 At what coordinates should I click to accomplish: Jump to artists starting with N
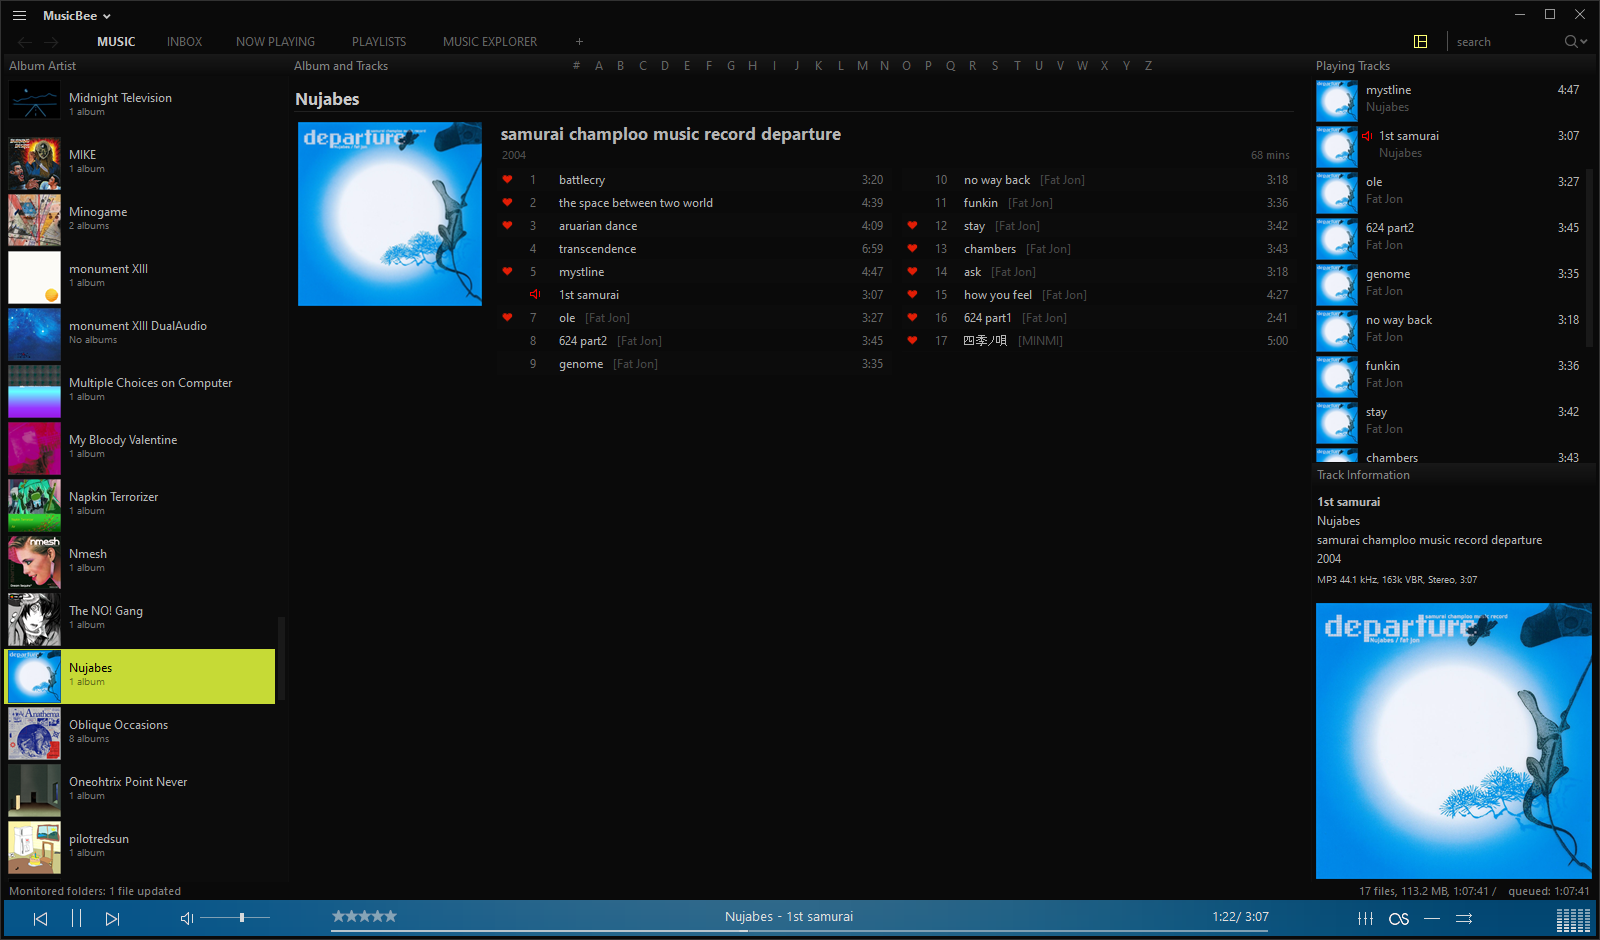coord(884,66)
